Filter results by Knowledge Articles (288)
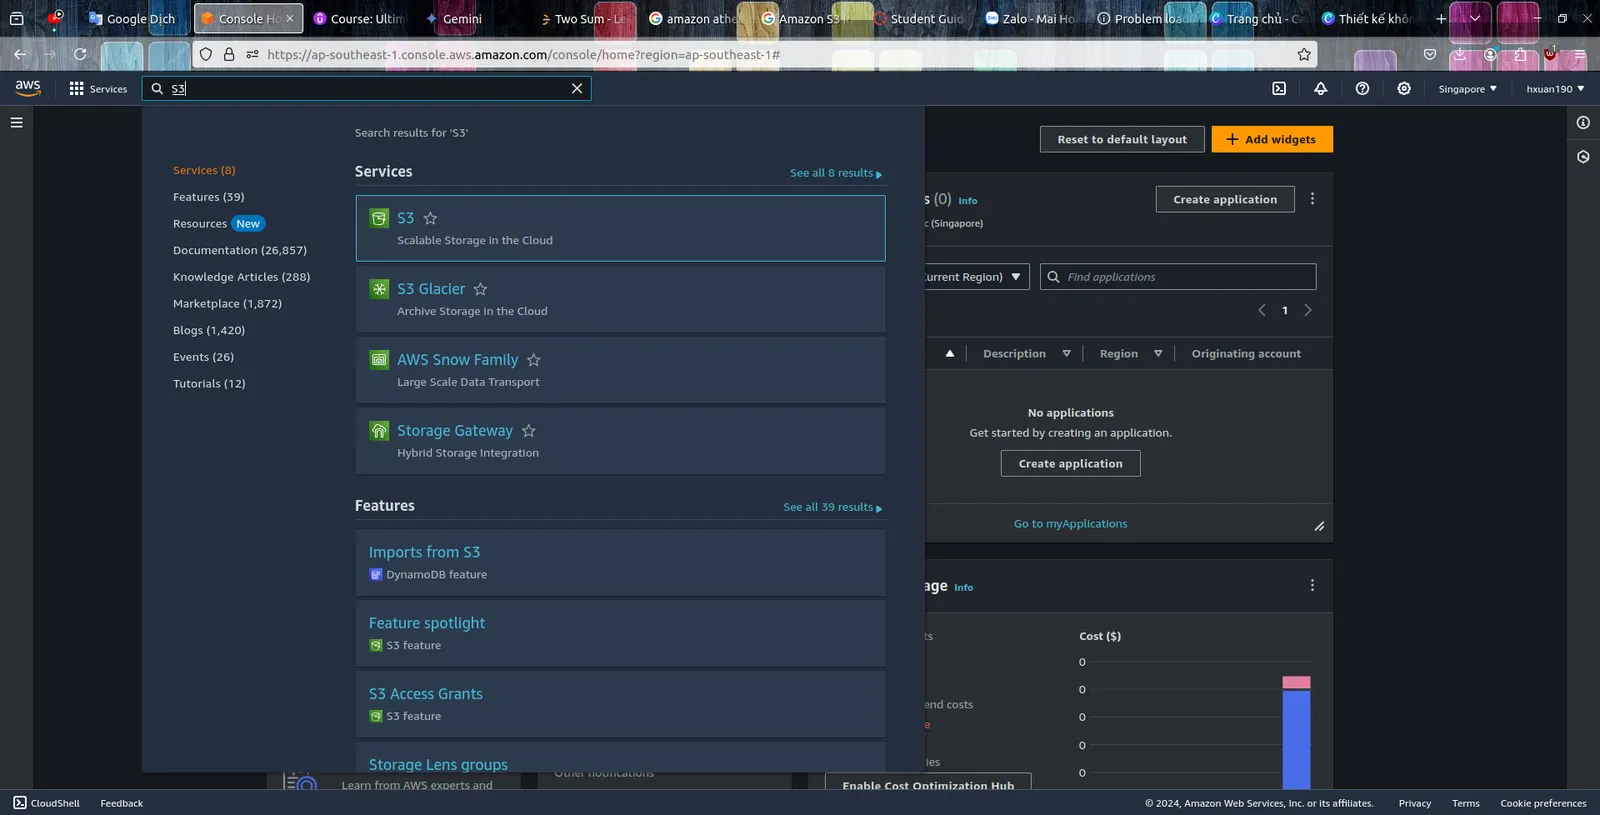The width and height of the screenshot is (1600, 815). [x=241, y=277]
